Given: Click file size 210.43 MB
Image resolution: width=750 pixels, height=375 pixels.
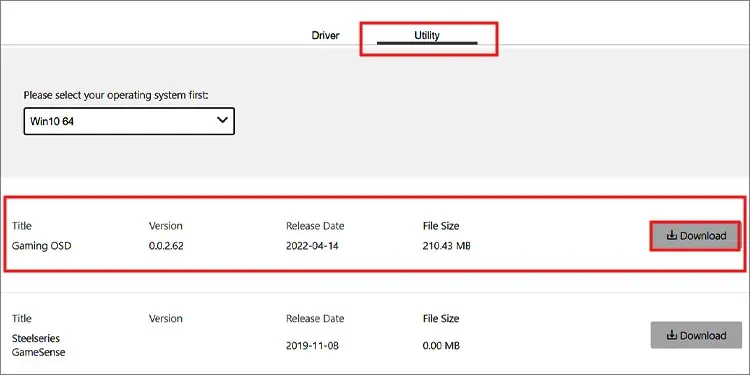Looking at the screenshot, I should 447,246.
